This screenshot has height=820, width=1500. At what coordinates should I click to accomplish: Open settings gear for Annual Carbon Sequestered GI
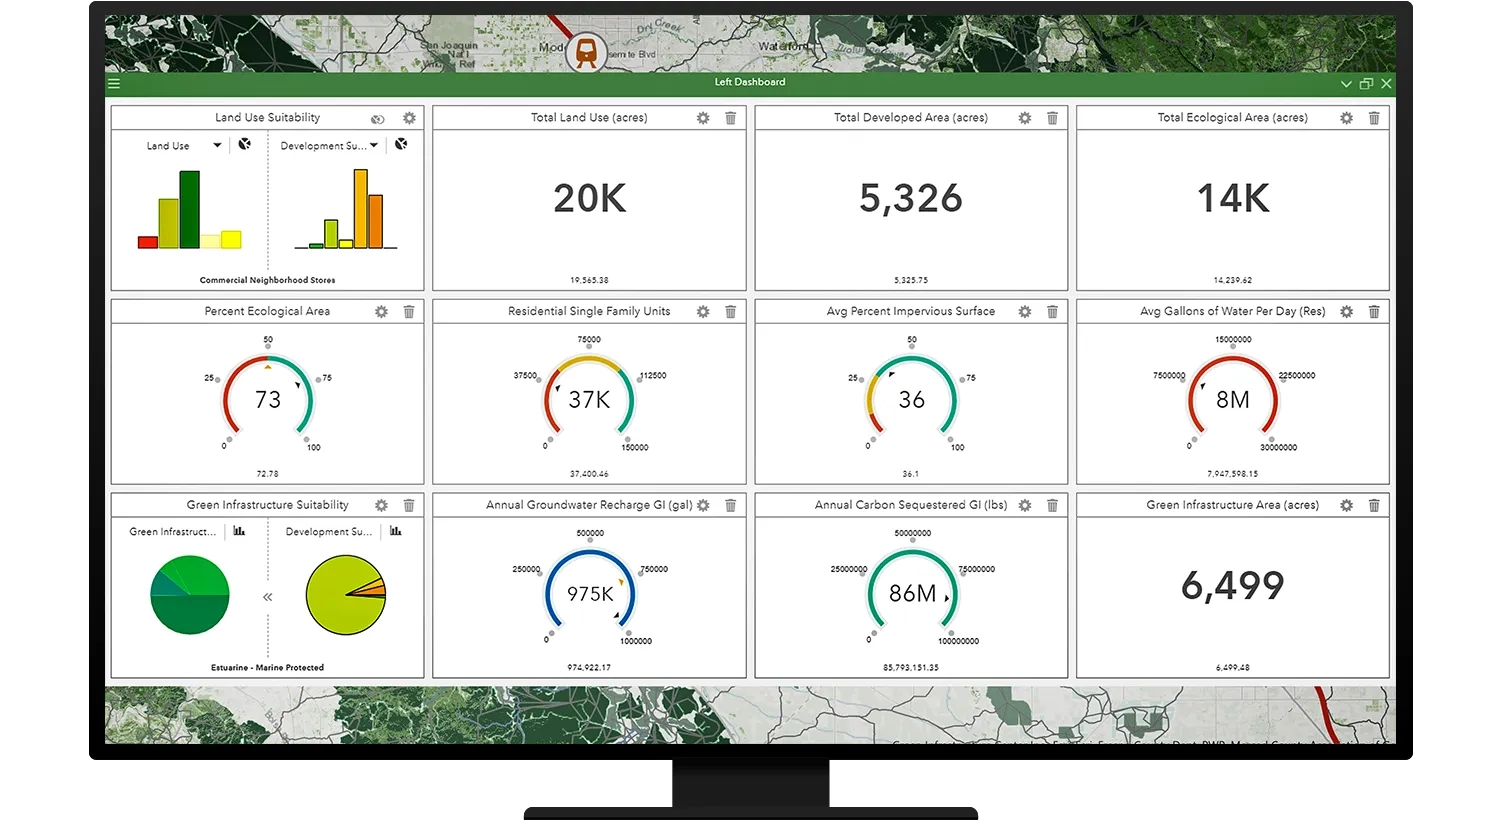[x=1025, y=506]
